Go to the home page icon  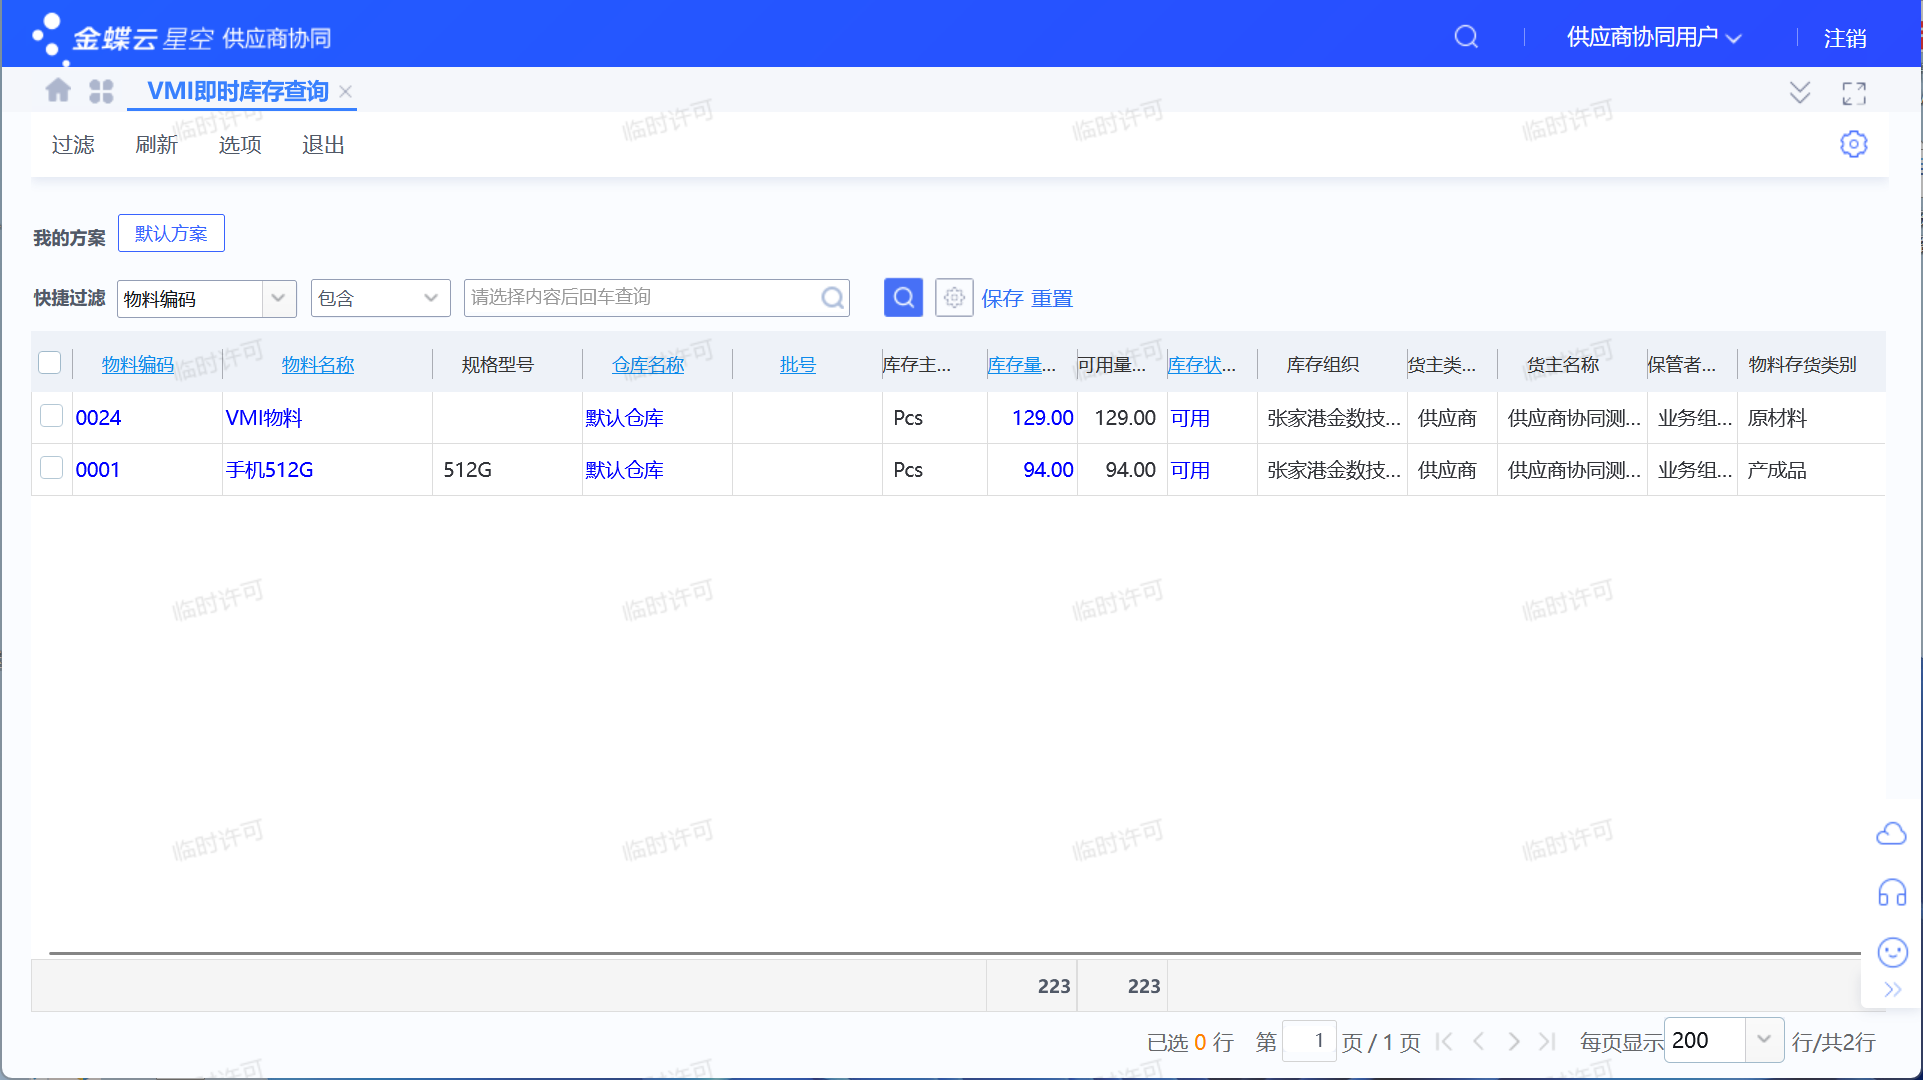58,90
